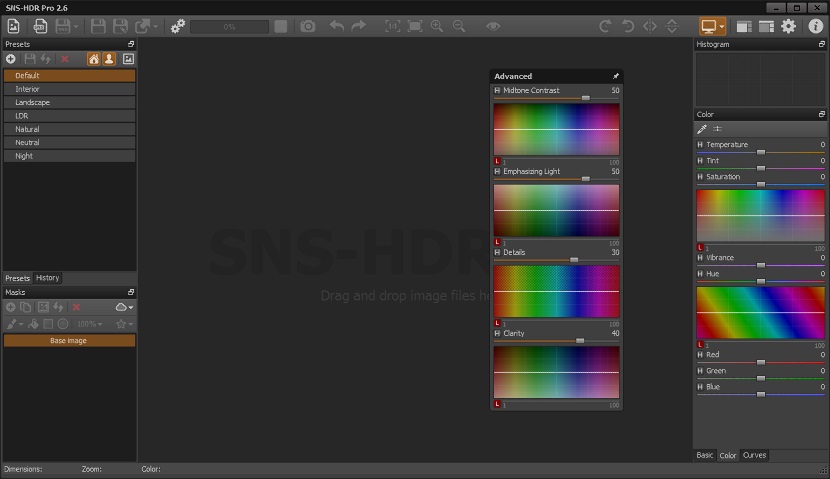Flip image horizontally icon

(x=650, y=26)
